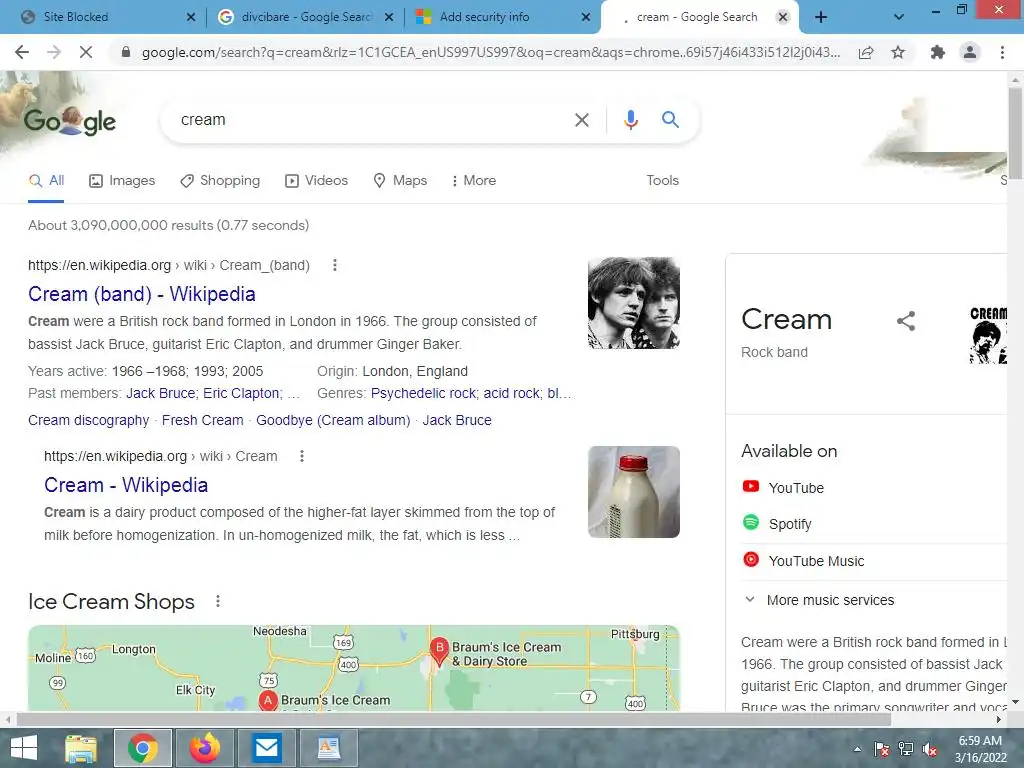Open options for Cream (band) result
This screenshot has width=1024, height=768.
pos(334,265)
